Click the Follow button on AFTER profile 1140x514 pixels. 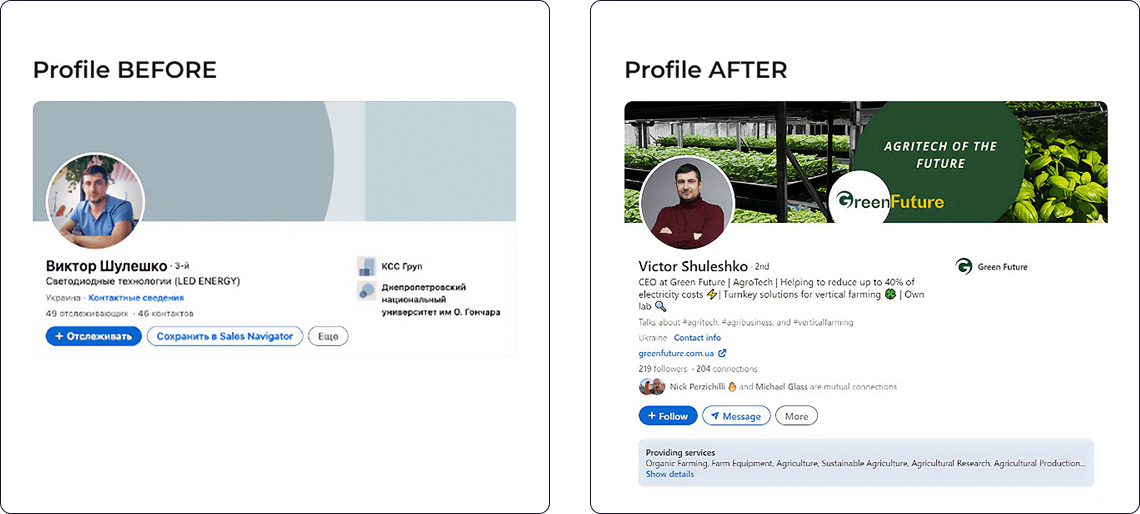point(668,416)
